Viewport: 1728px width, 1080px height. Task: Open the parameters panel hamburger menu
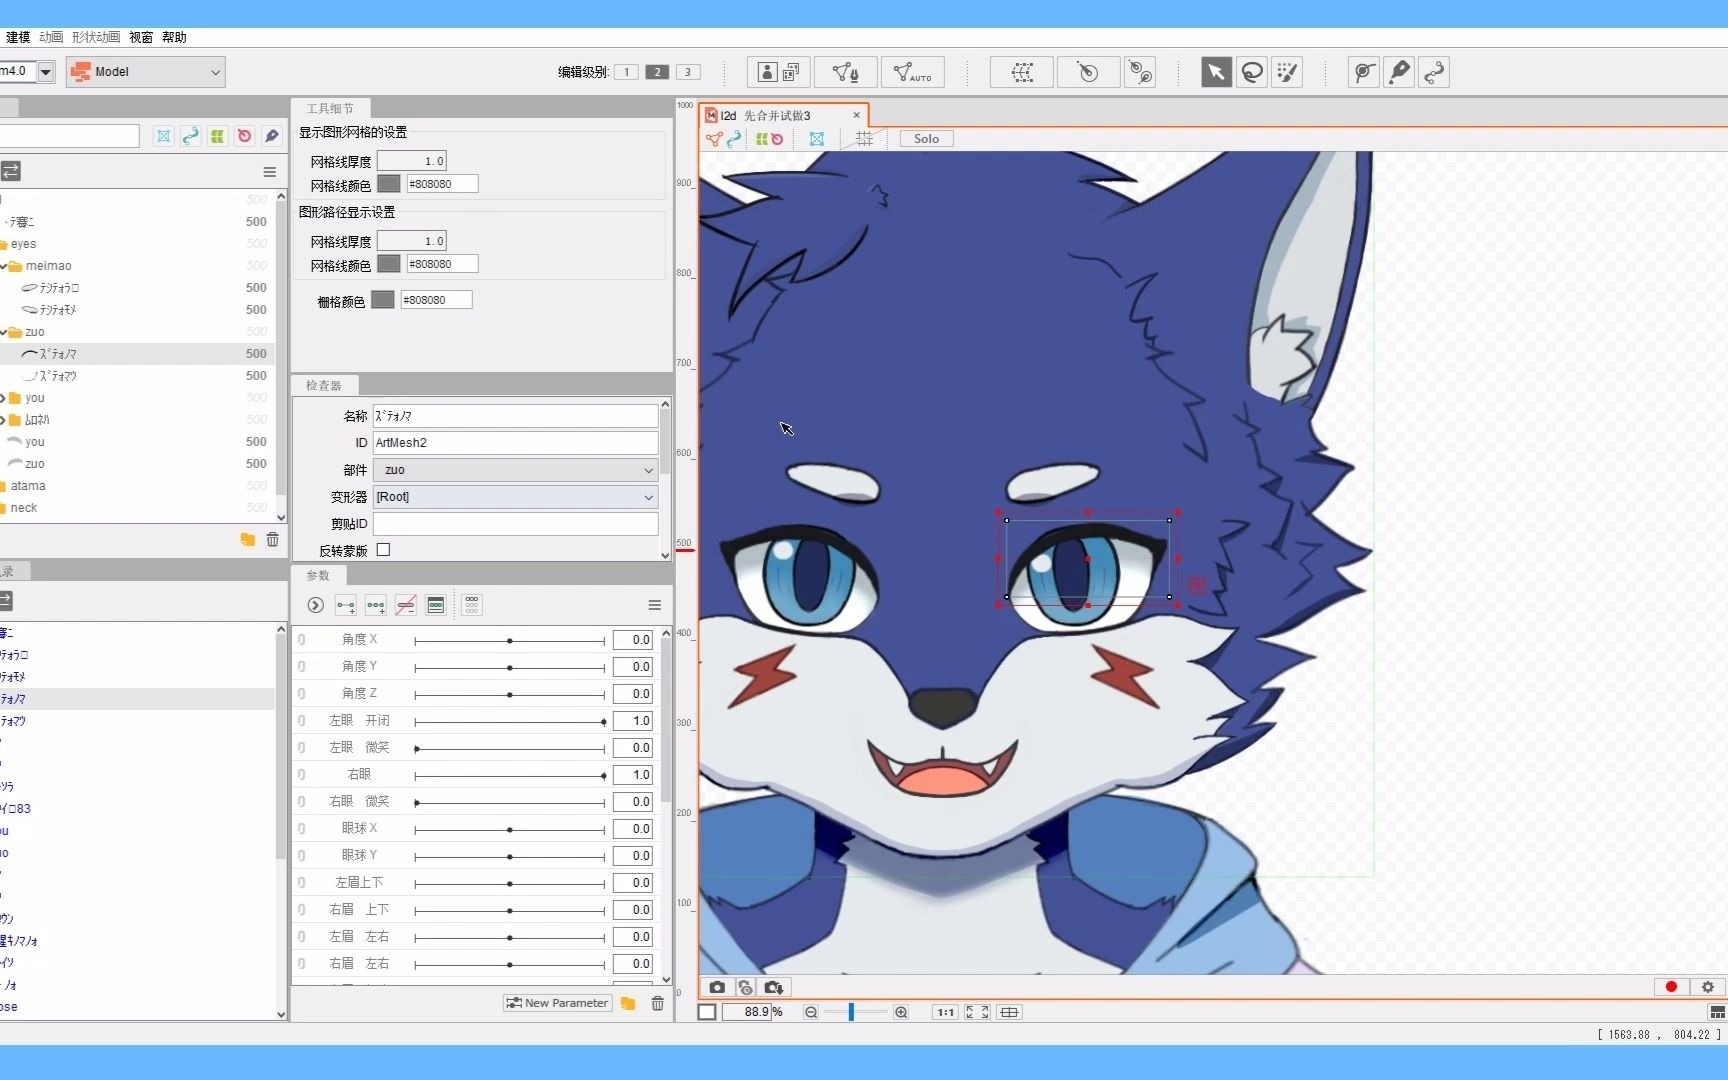coord(654,605)
